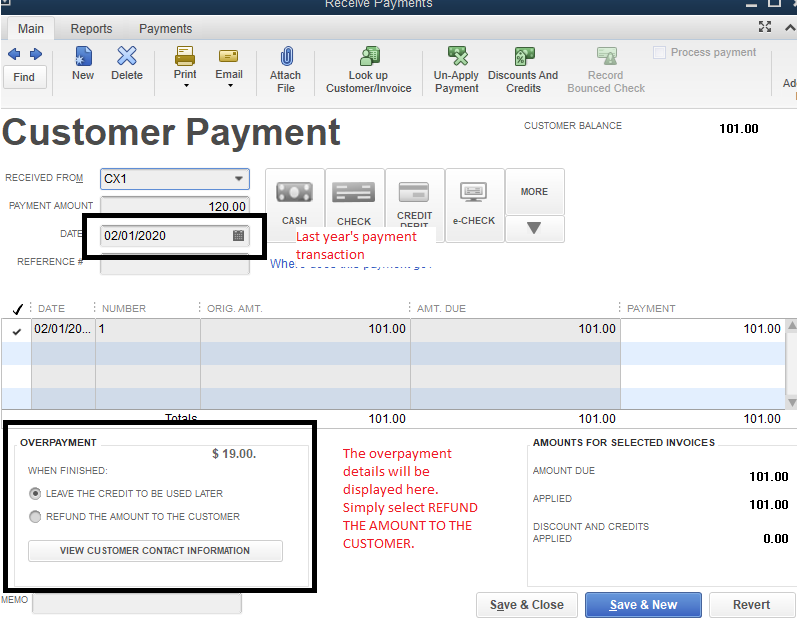
Task: Click the ORIG. AMT. column header
Action: point(234,308)
